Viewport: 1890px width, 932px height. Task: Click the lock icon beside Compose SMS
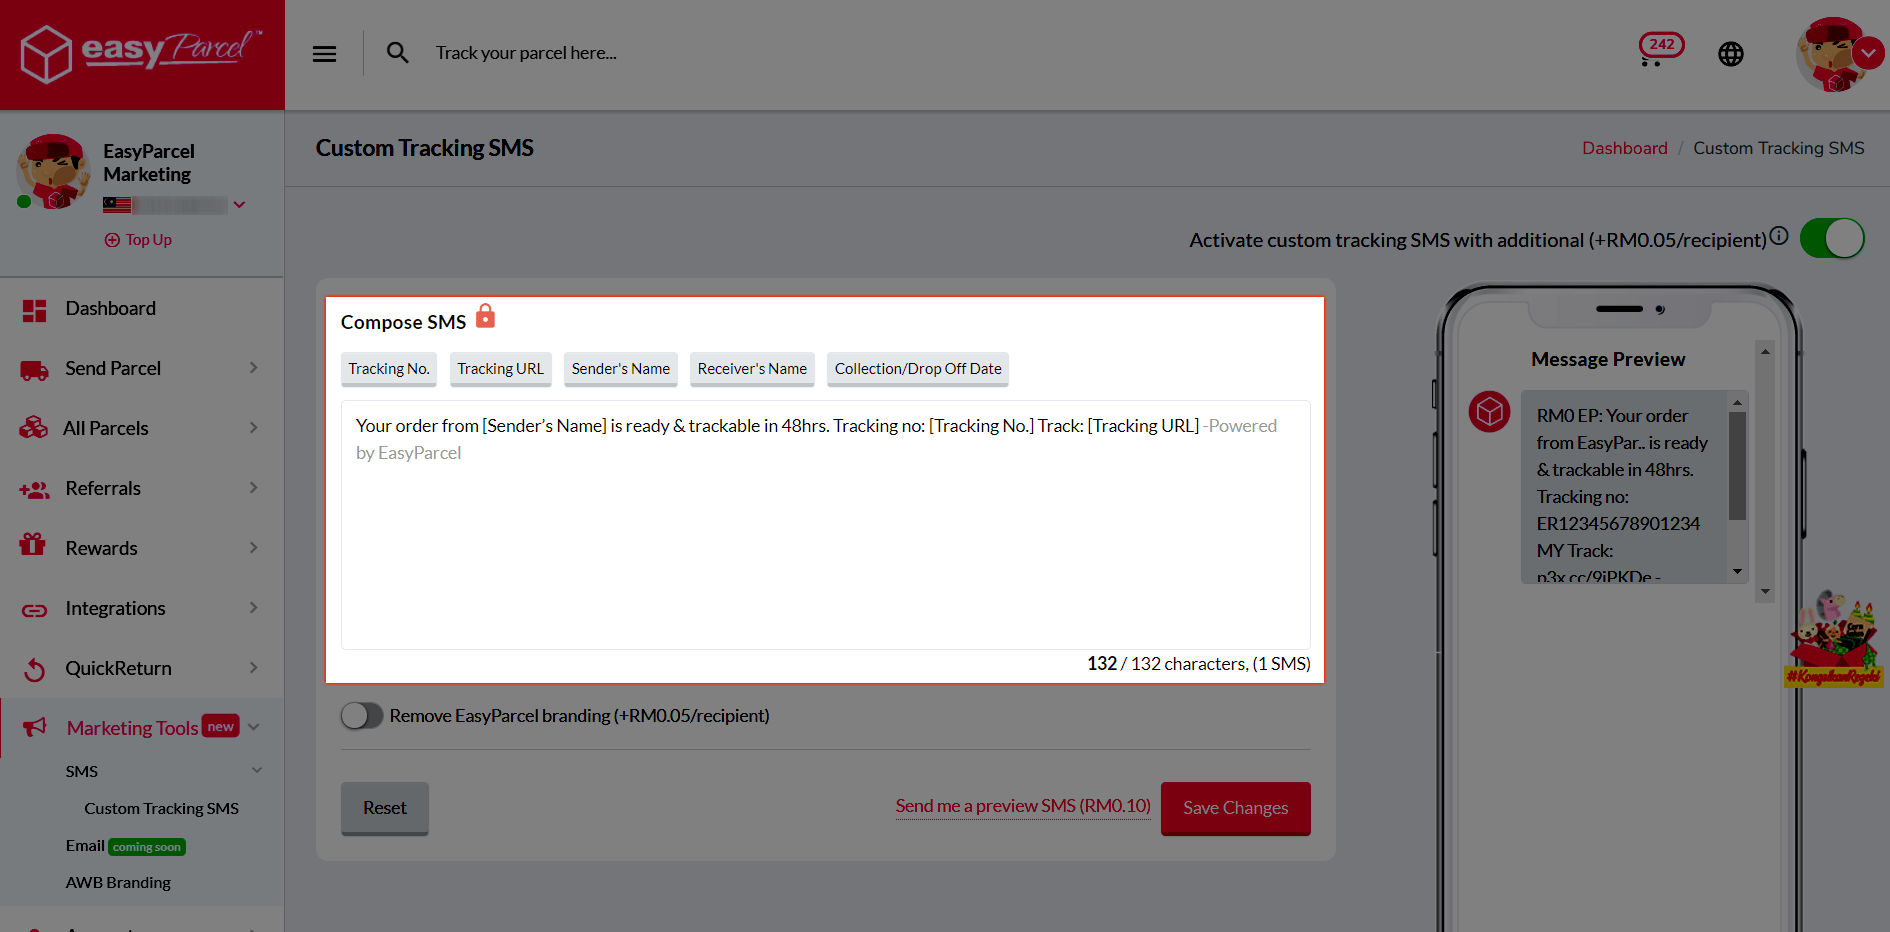pos(486,317)
